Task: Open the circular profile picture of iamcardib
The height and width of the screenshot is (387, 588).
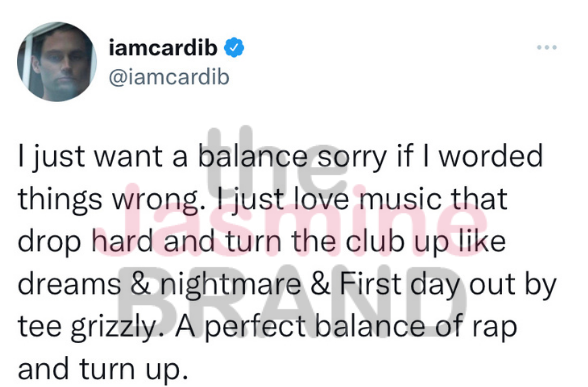Action: click(x=57, y=62)
